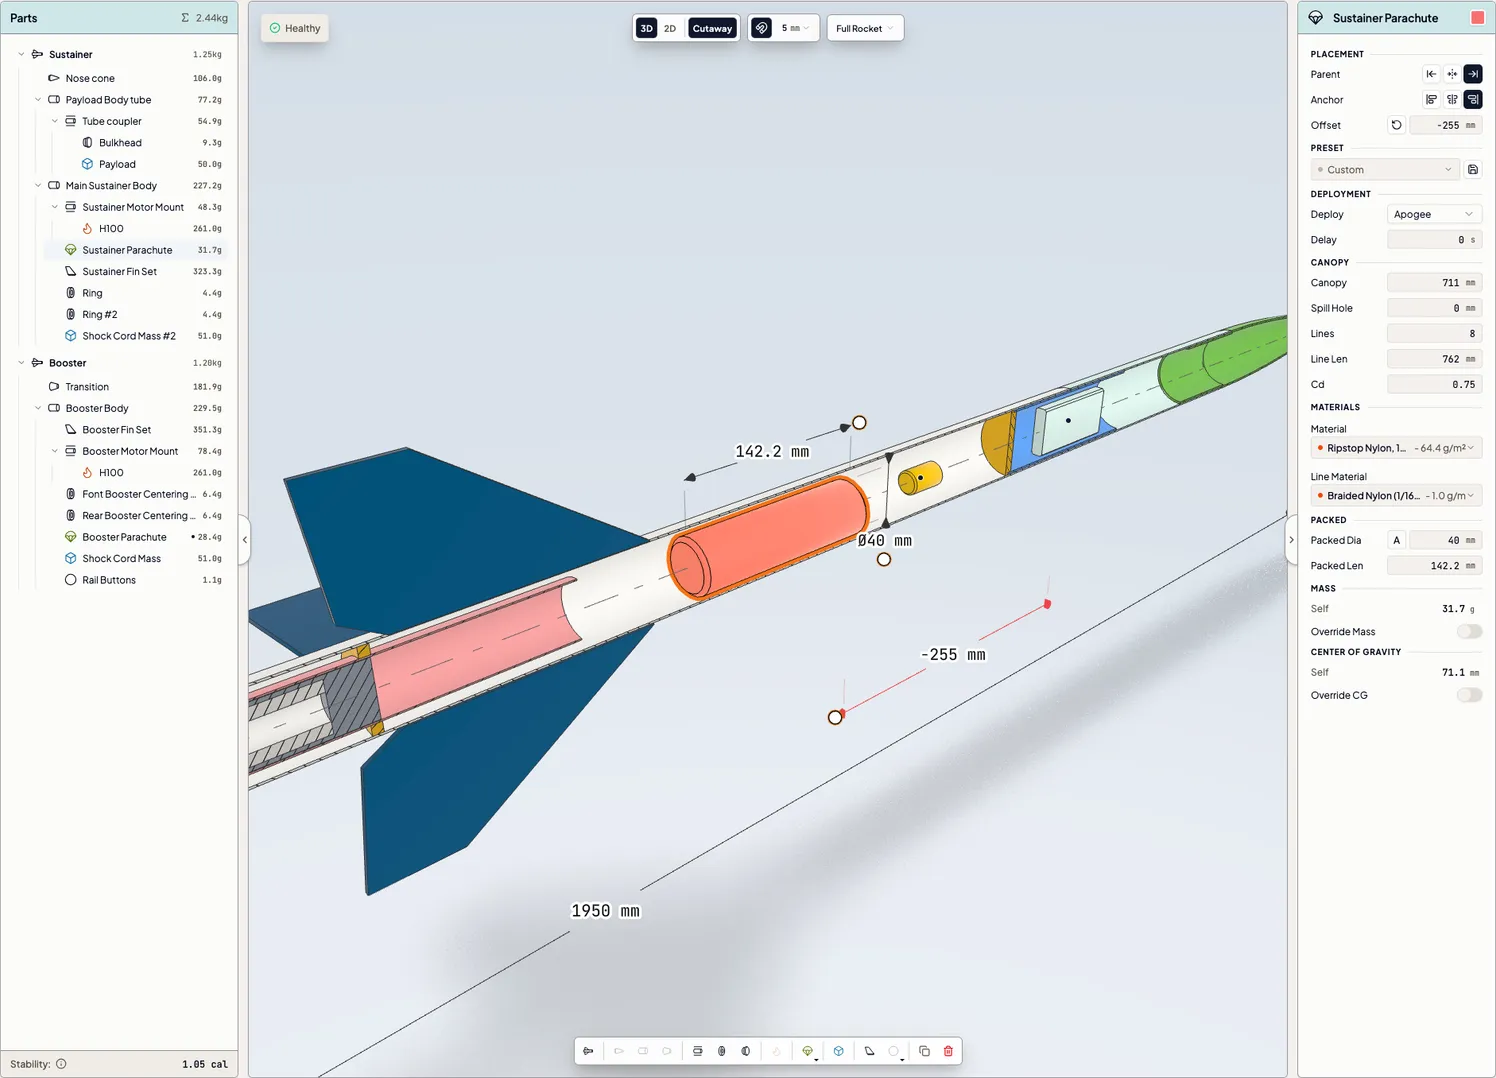Set anchor to part middle
1496x1078 pixels.
1452,99
